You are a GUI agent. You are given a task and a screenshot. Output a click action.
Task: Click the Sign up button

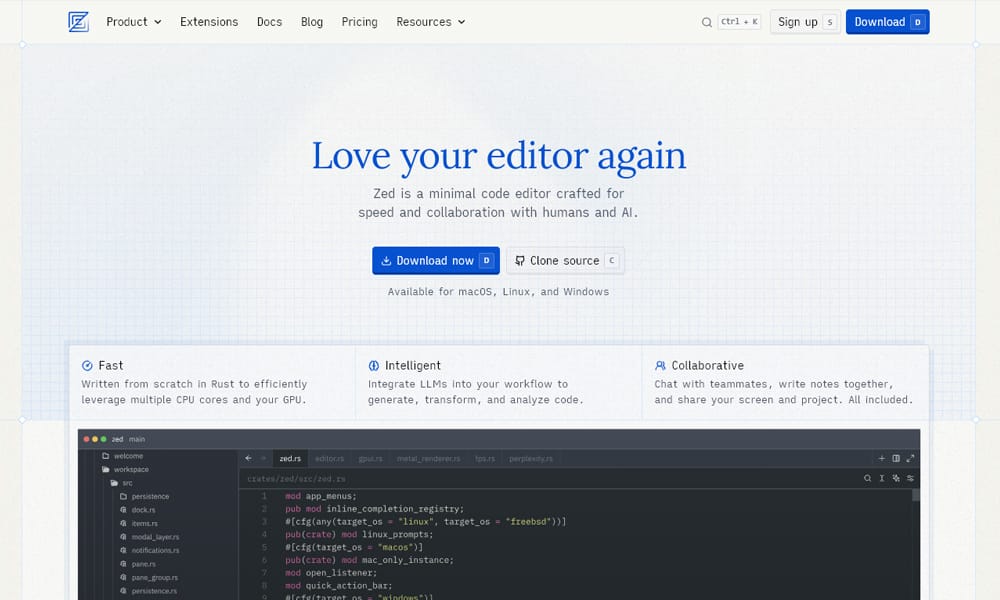click(x=804, y=21)
